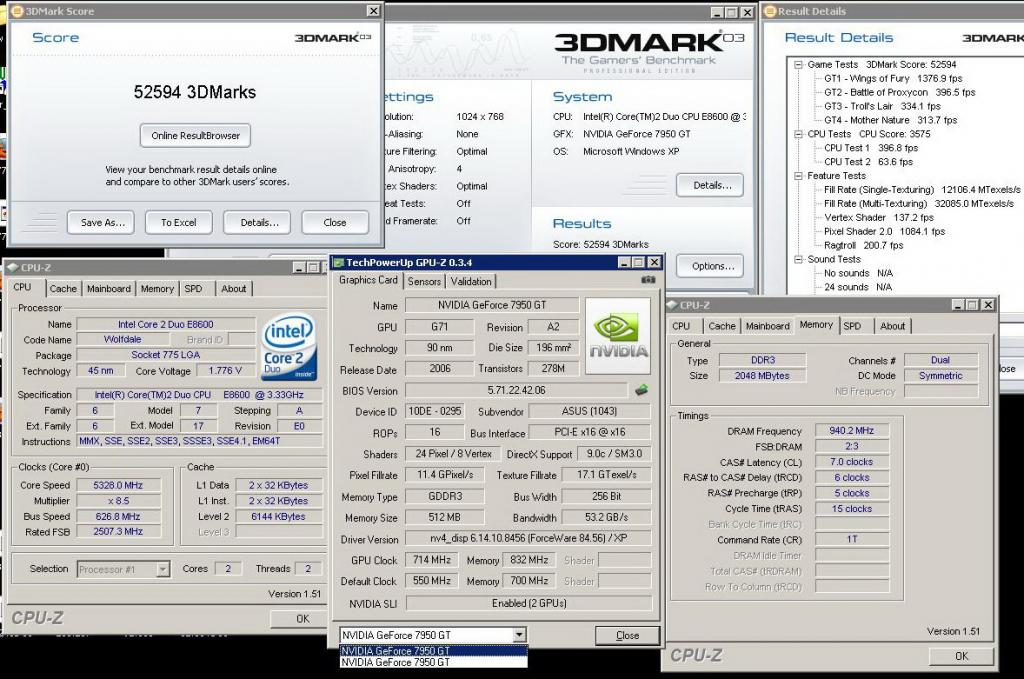Click the Device ID value 10DE - 0295
Viewport: 1024px width, 679px height.
435,411
